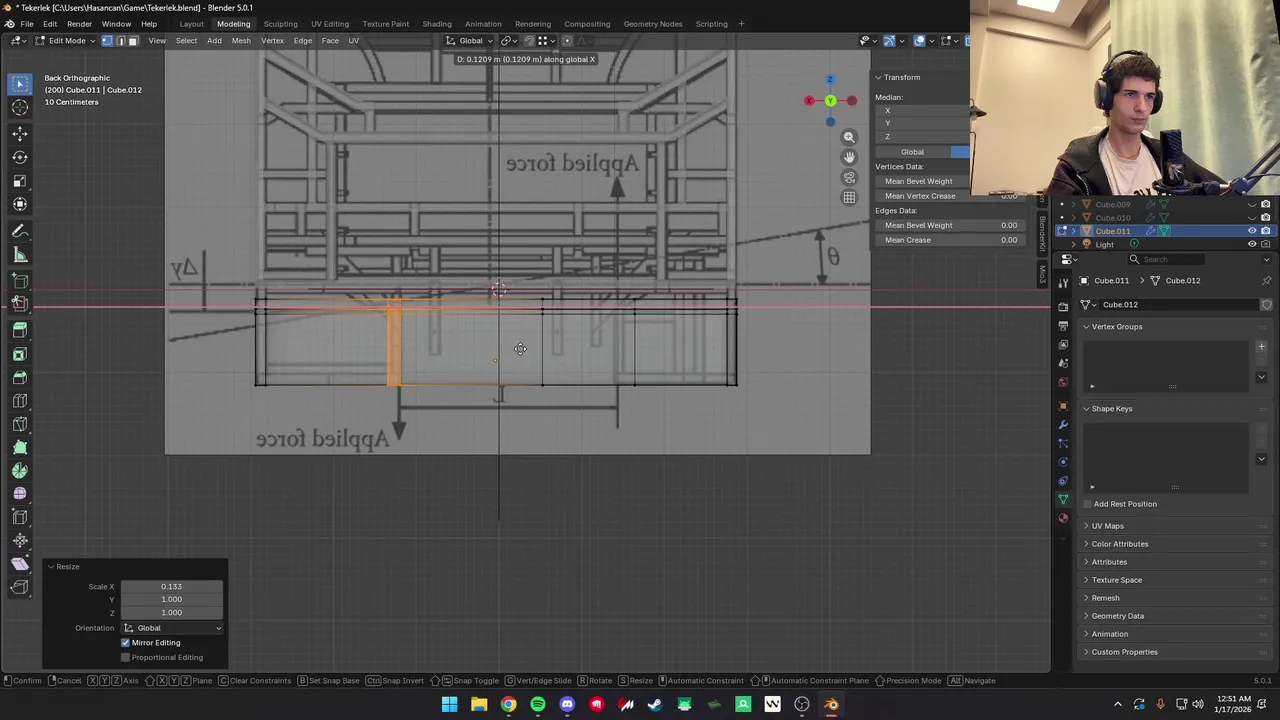The width and height of the screenshot is (1280, 720).
Task: Pin the Properties context for Cube.011
Action: pyautogui.click(x=1266, y=280)
